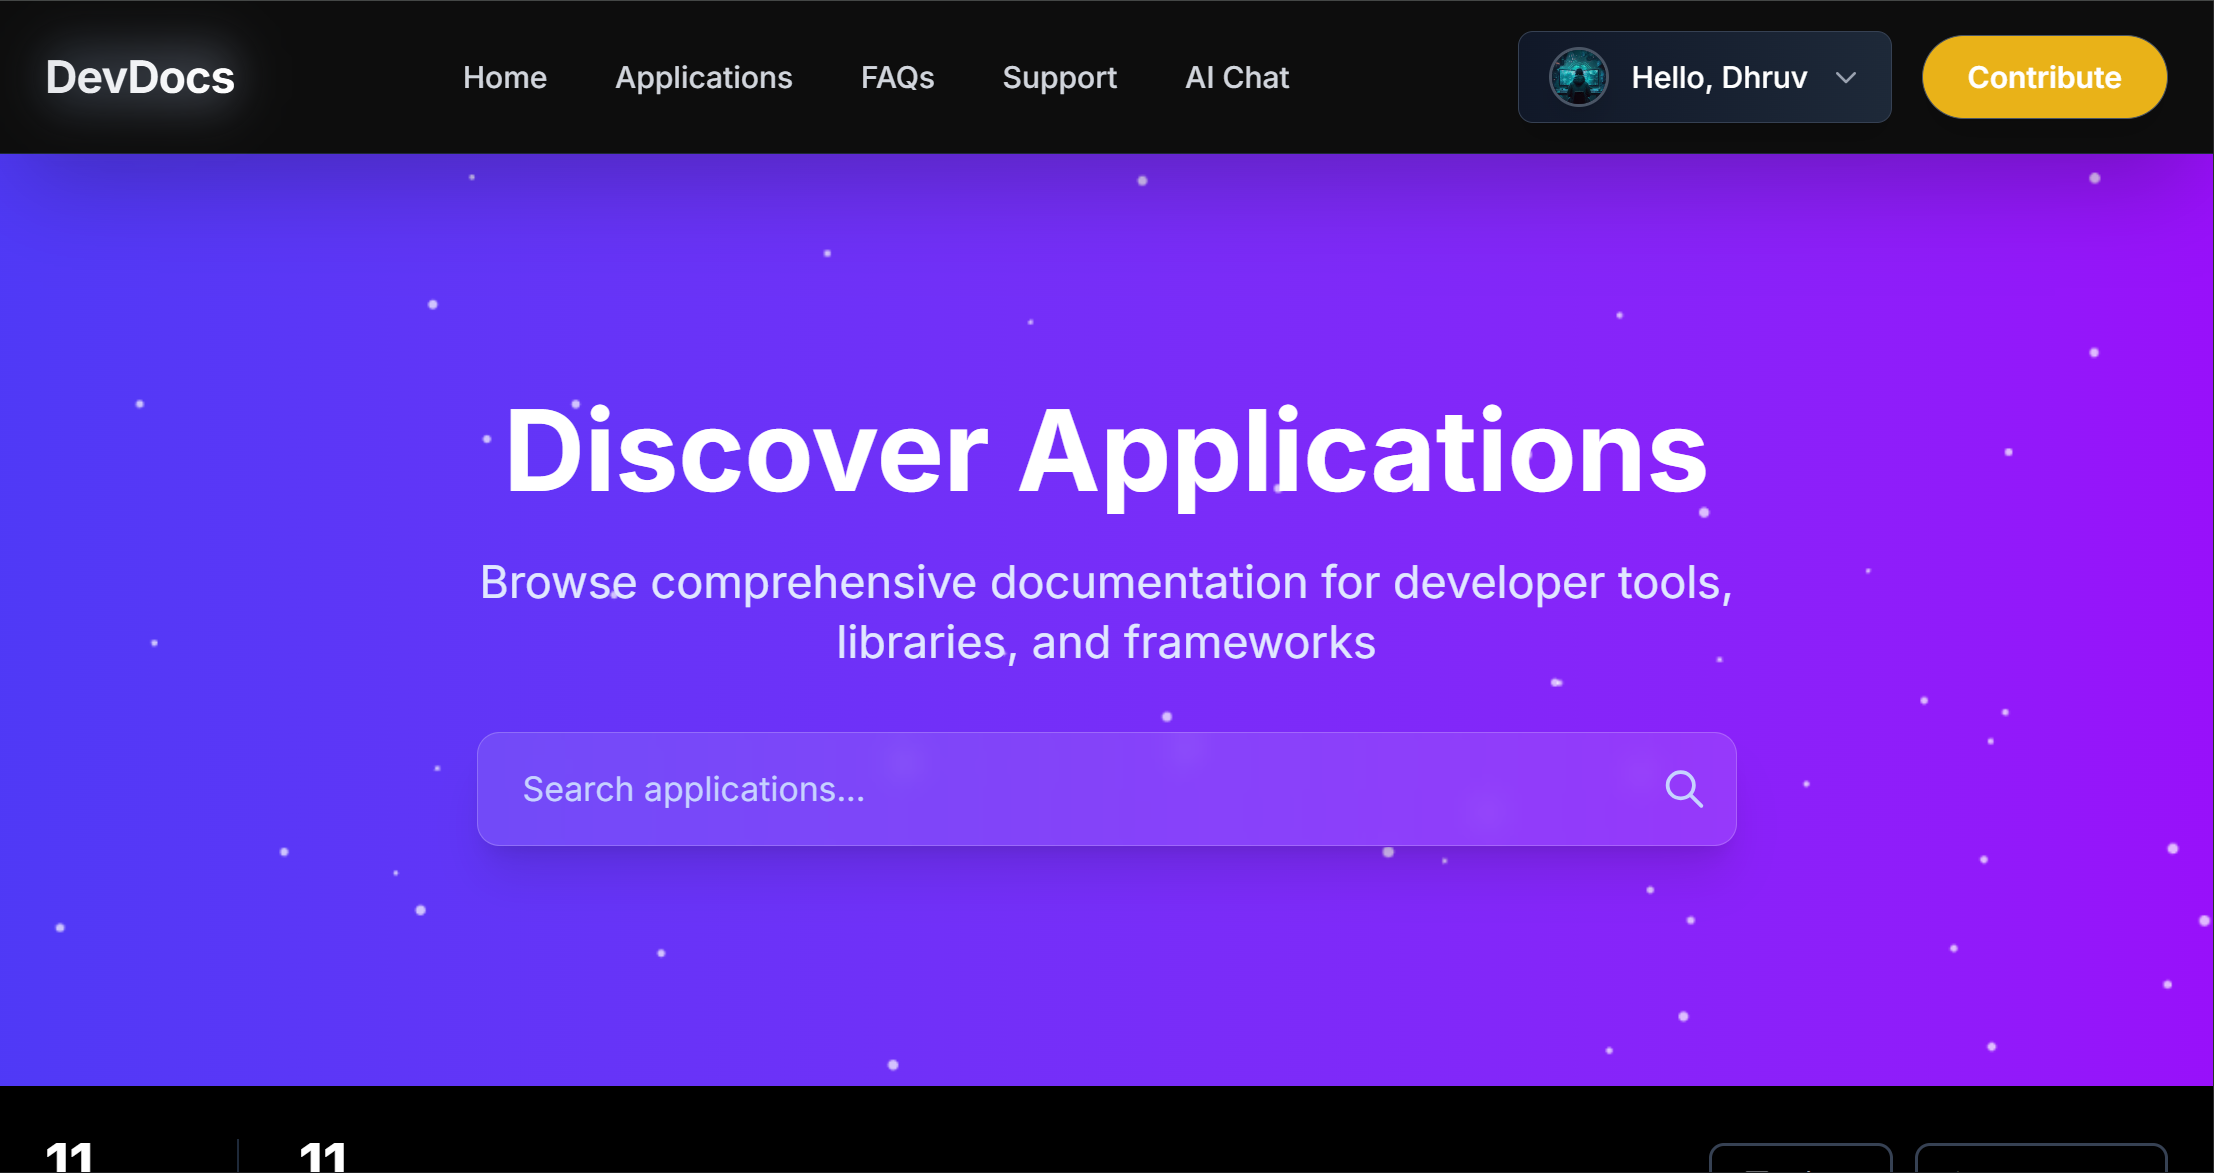Focus the Search applications input field

click(x=1106, y=789)
